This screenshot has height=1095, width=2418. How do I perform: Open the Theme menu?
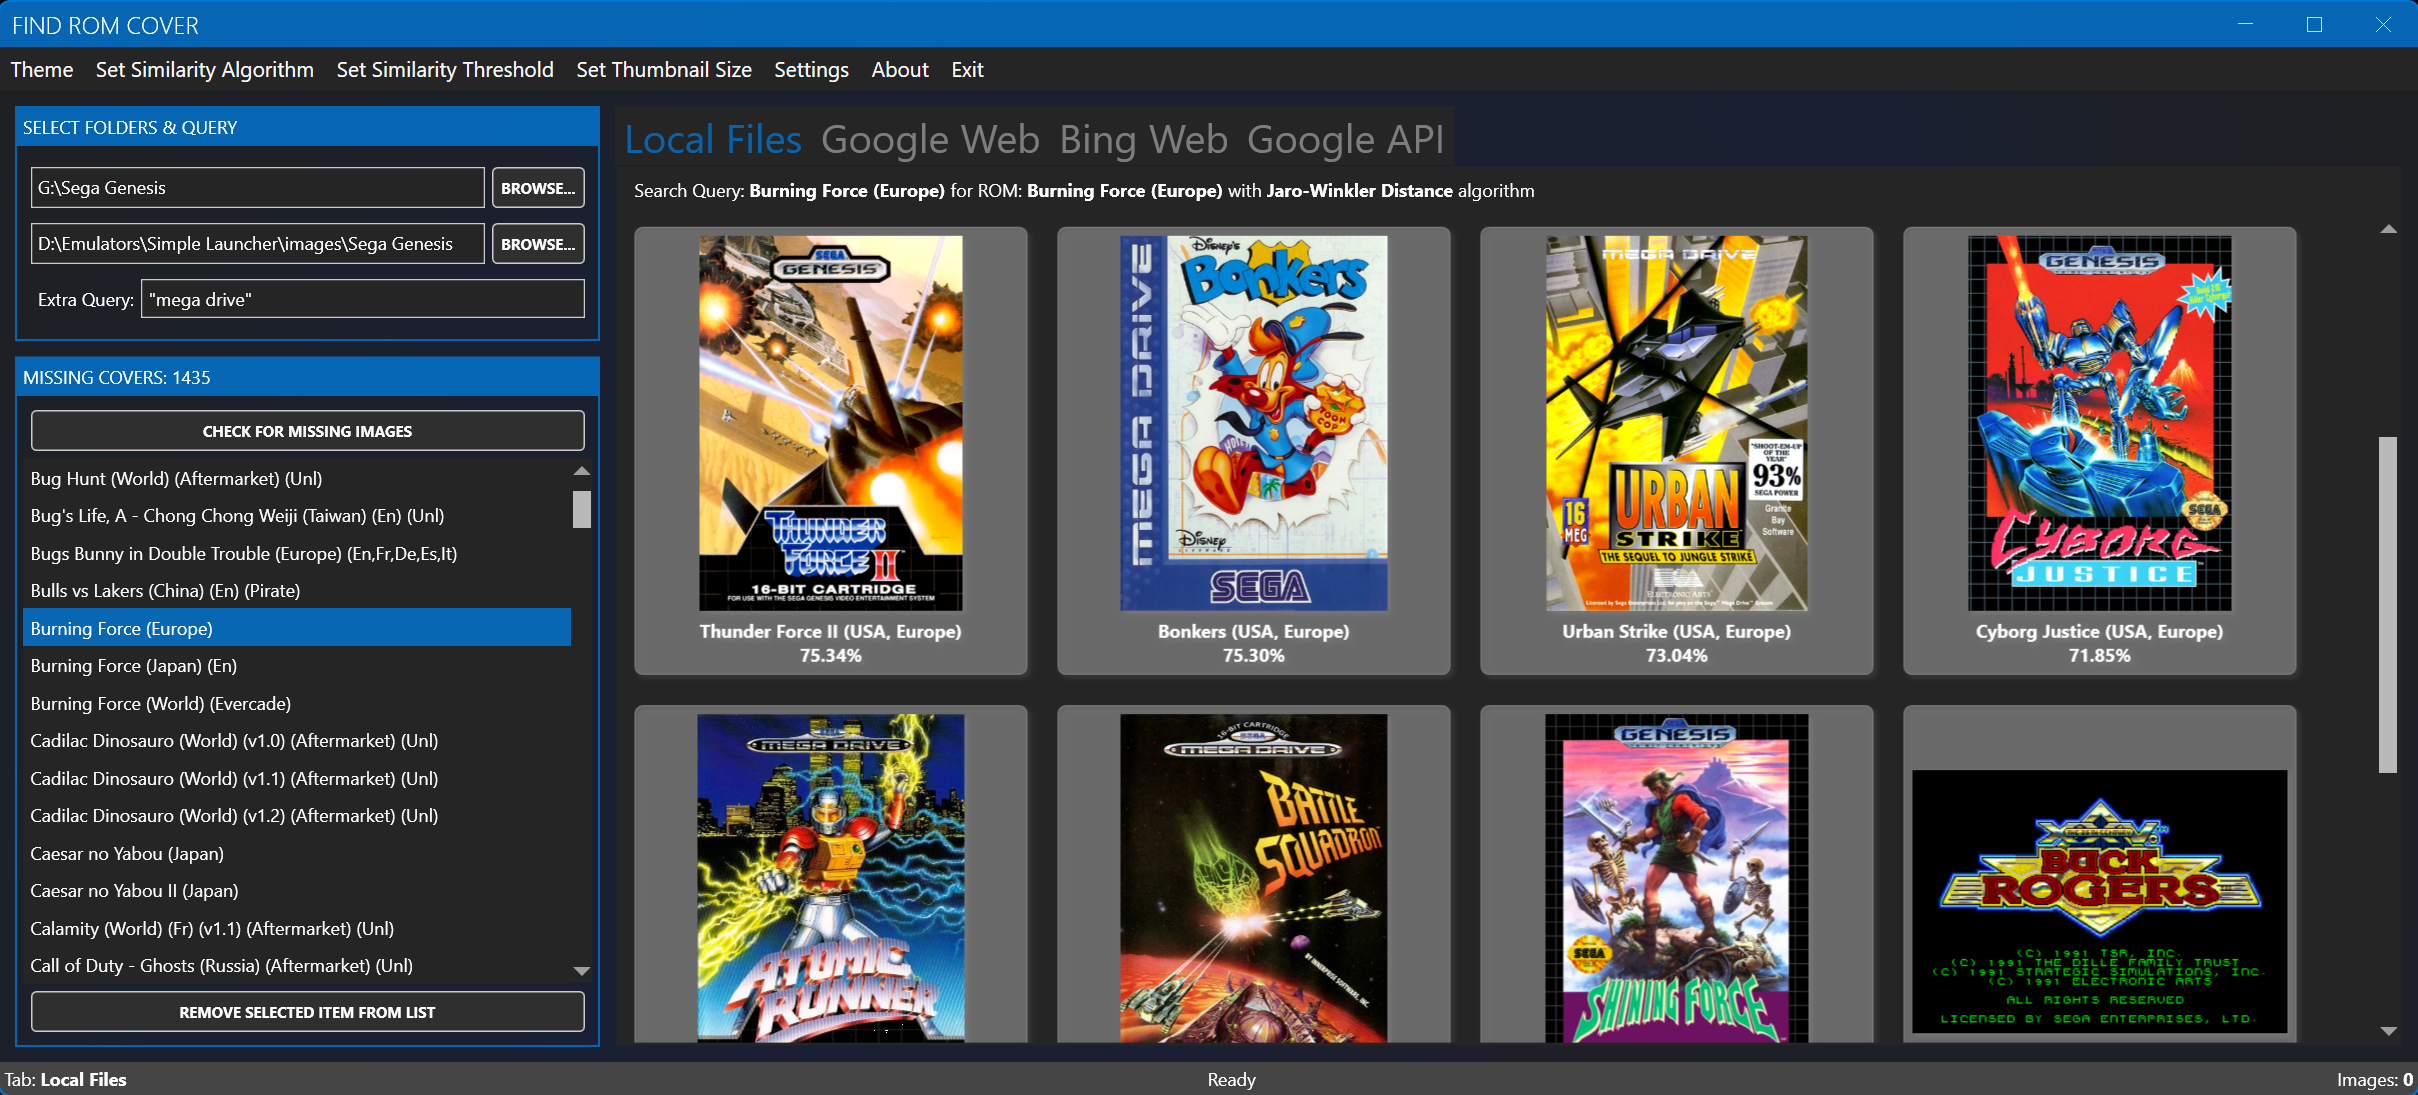42,70
